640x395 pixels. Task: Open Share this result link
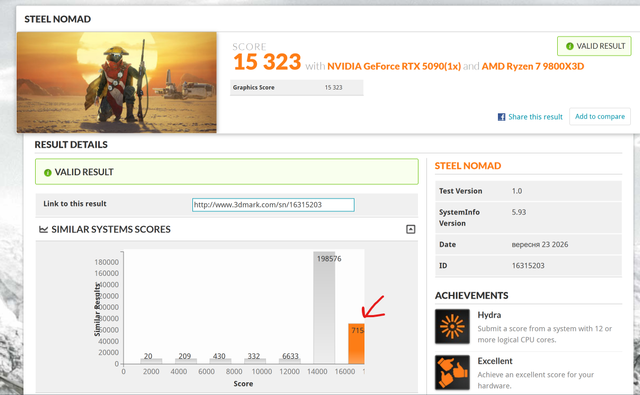pos(535,117)
